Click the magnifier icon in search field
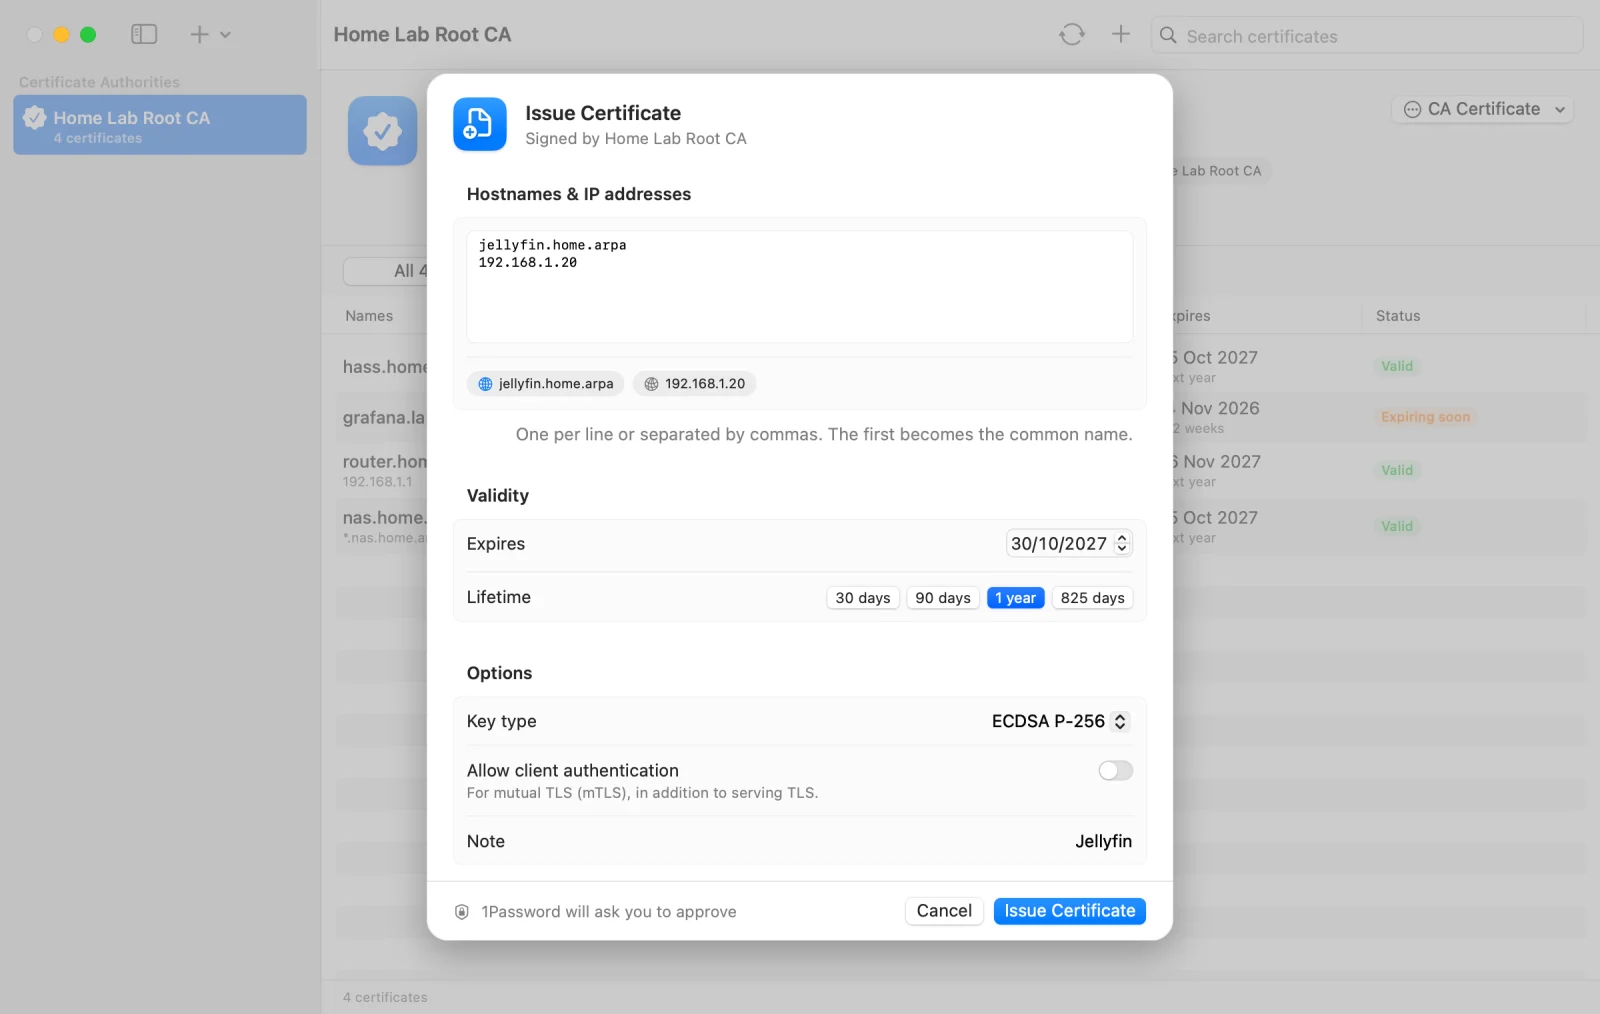This screenshot has width=1600, height=1014. click(x=1168, y=36)
